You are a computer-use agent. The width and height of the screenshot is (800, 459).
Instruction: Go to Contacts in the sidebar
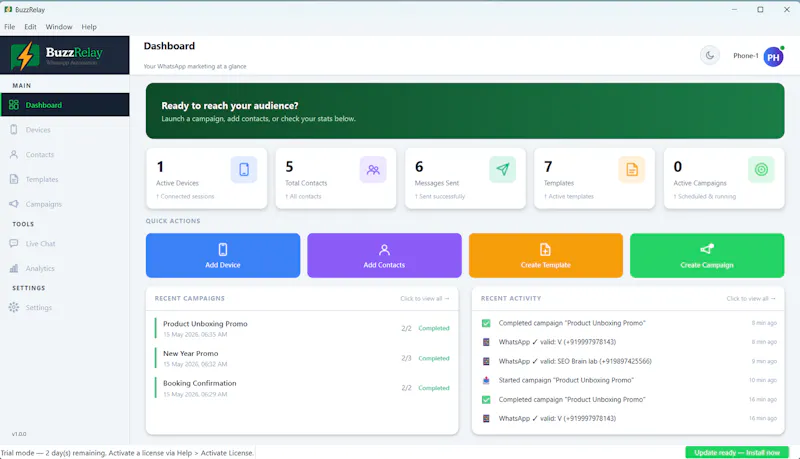pos(65,155)
